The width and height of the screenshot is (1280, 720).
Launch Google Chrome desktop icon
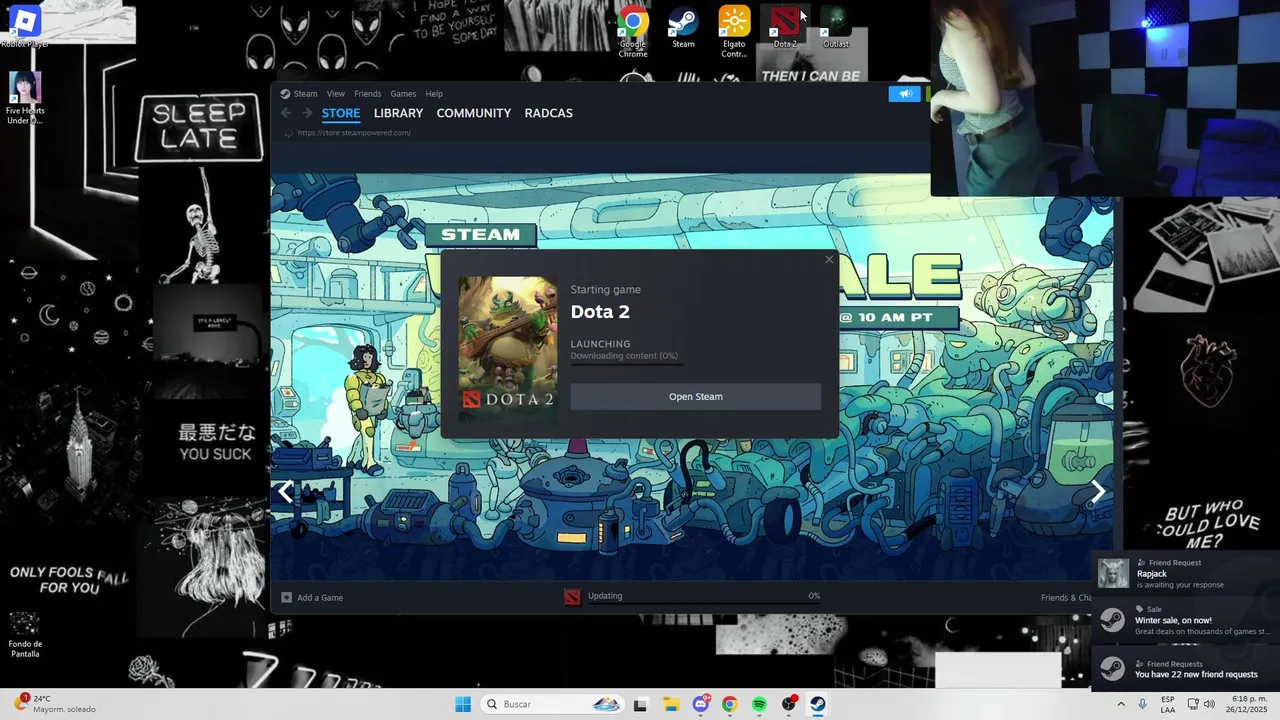point(632,30)
